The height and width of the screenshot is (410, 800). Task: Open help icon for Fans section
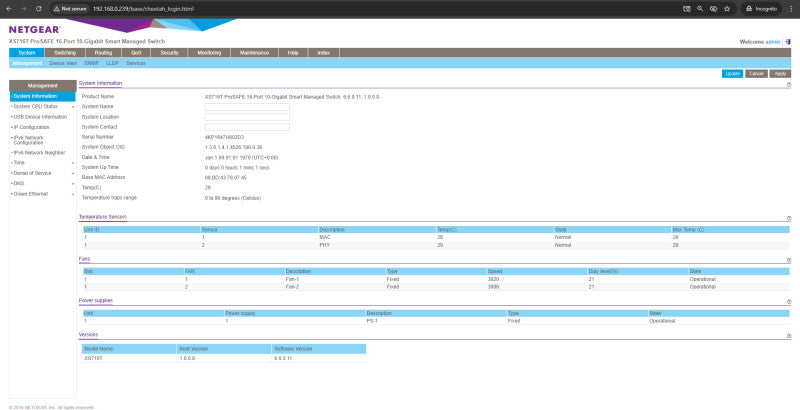click(789, 261)
